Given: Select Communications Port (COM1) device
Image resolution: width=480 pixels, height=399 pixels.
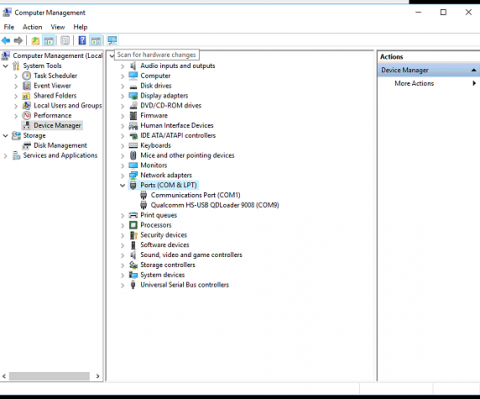Looking at the screenshot, I should (x=195, y=195).
